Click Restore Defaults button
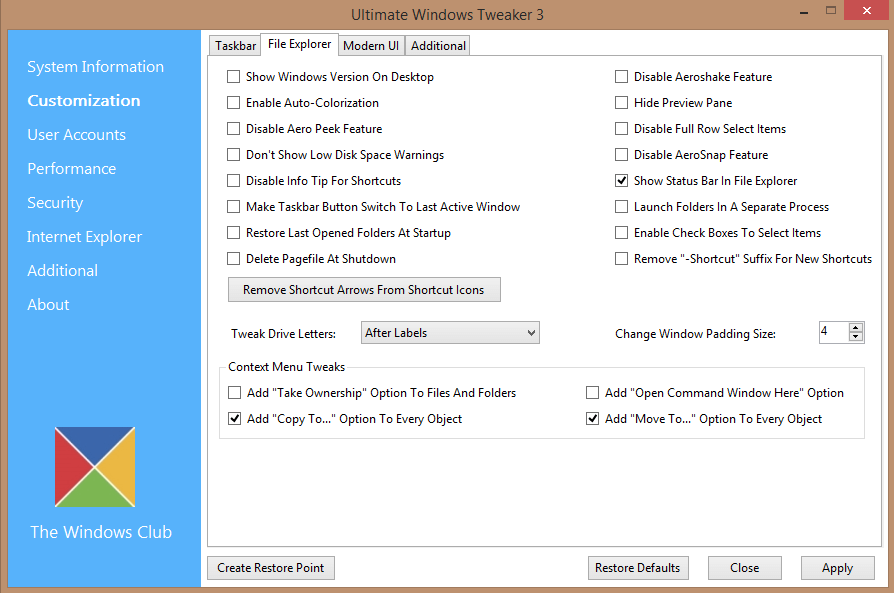This screenshot has height=593, width=894. tap(638, 568)
